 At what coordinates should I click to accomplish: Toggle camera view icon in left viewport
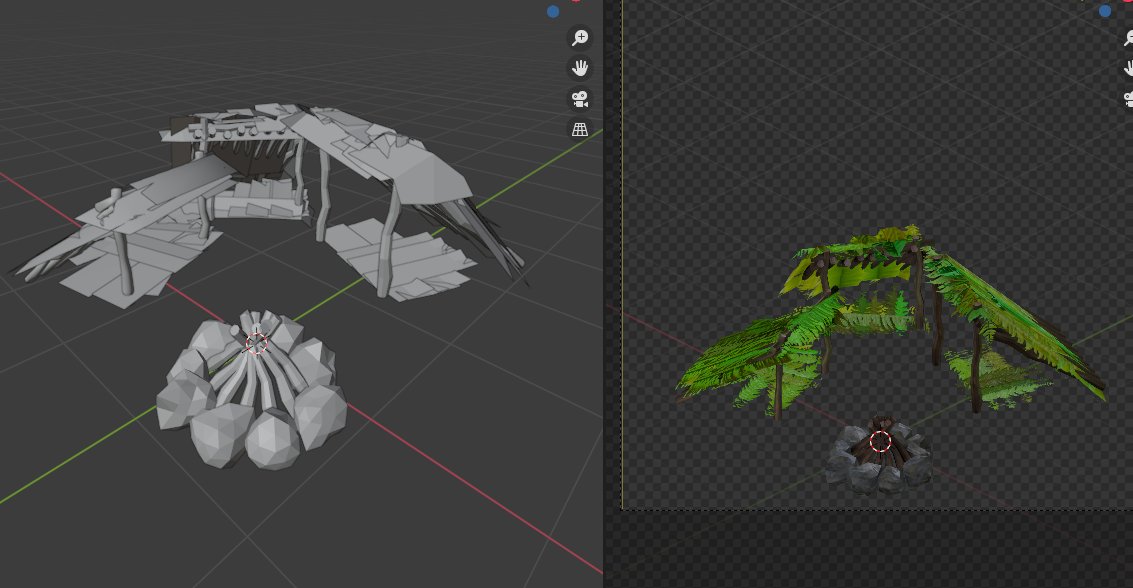580,99
